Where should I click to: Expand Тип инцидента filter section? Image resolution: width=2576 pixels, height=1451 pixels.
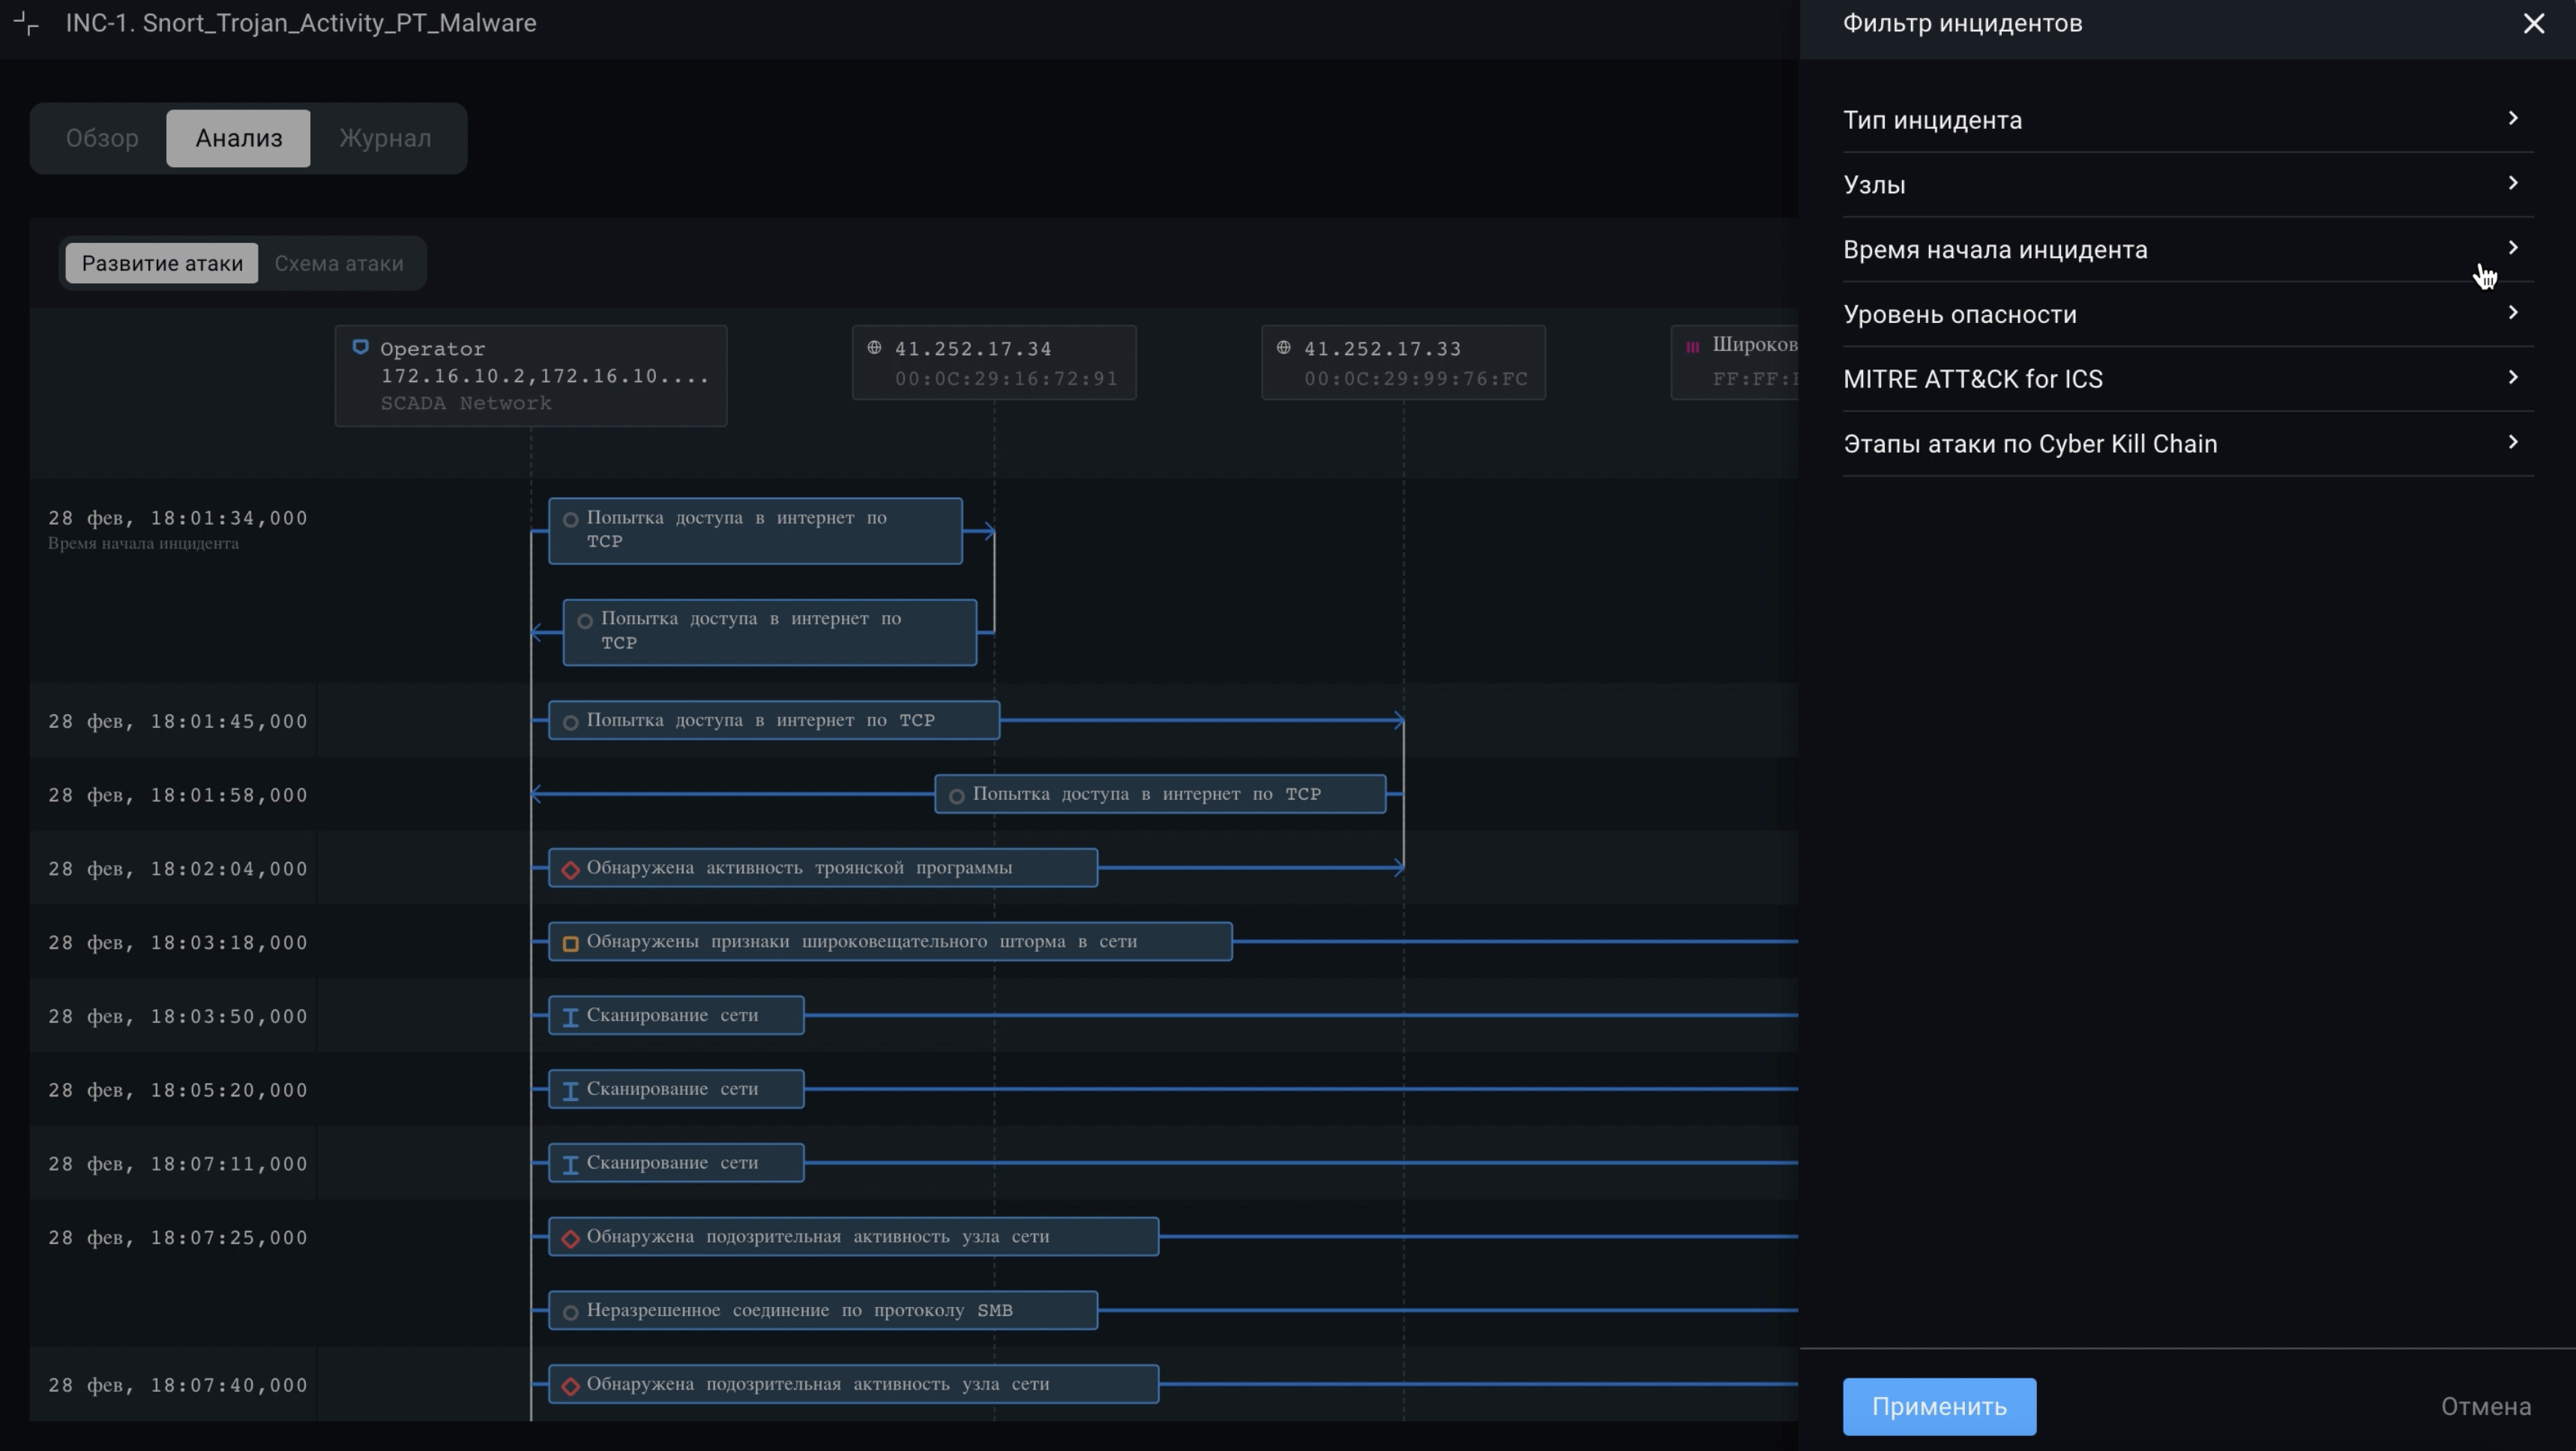(2188, 120)
